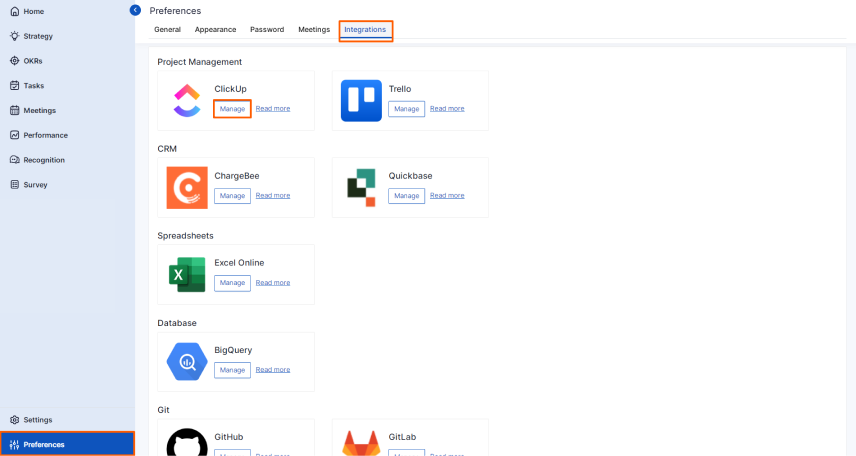The image size is (856, 456).
Task: Click the Preferences page title
Action: click(x=175, y=11)
